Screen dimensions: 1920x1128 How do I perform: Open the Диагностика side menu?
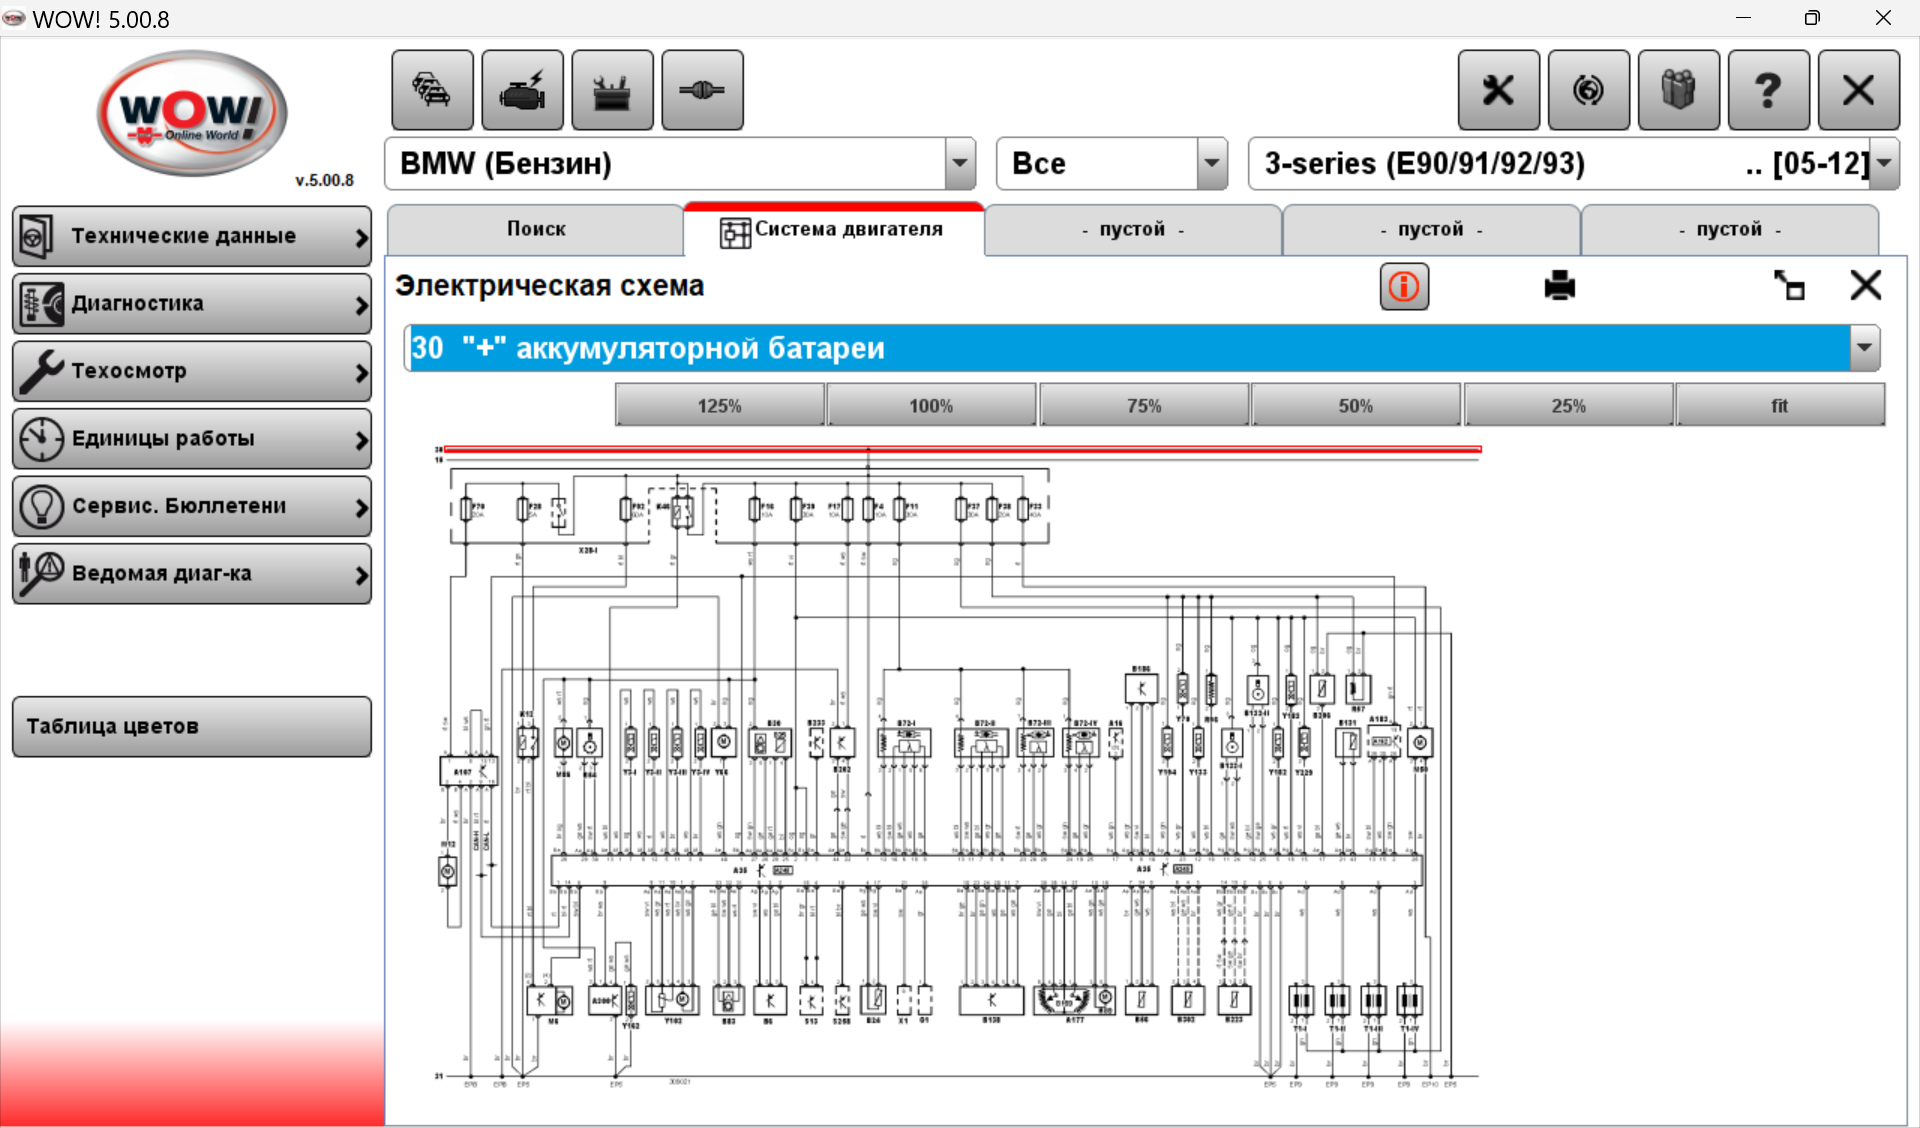click(x=191, y=303)
